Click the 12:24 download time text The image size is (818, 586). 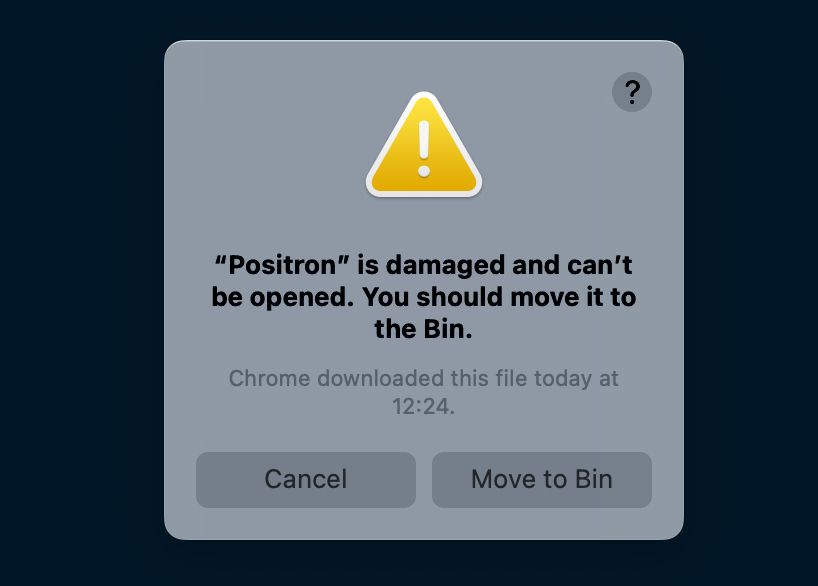pos(423,406)
